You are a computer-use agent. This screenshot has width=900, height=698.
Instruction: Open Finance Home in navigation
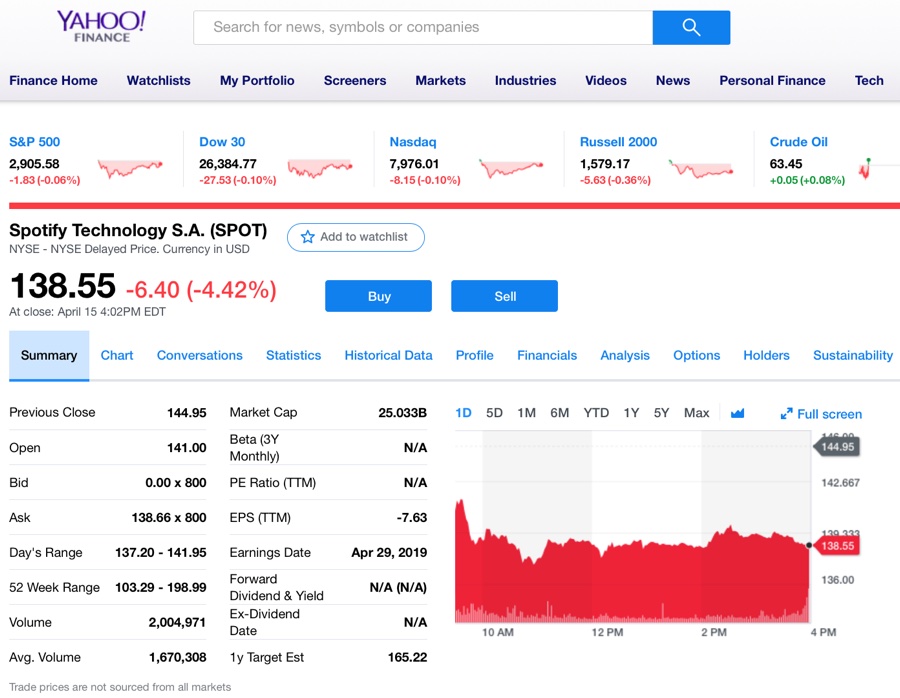pos(53,80)
